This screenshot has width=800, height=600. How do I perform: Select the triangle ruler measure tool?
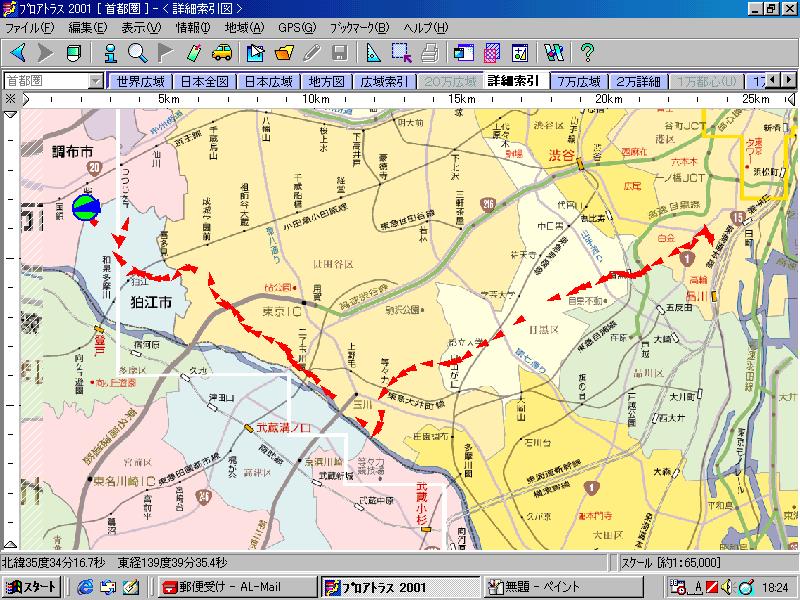[x=374, y=52]
